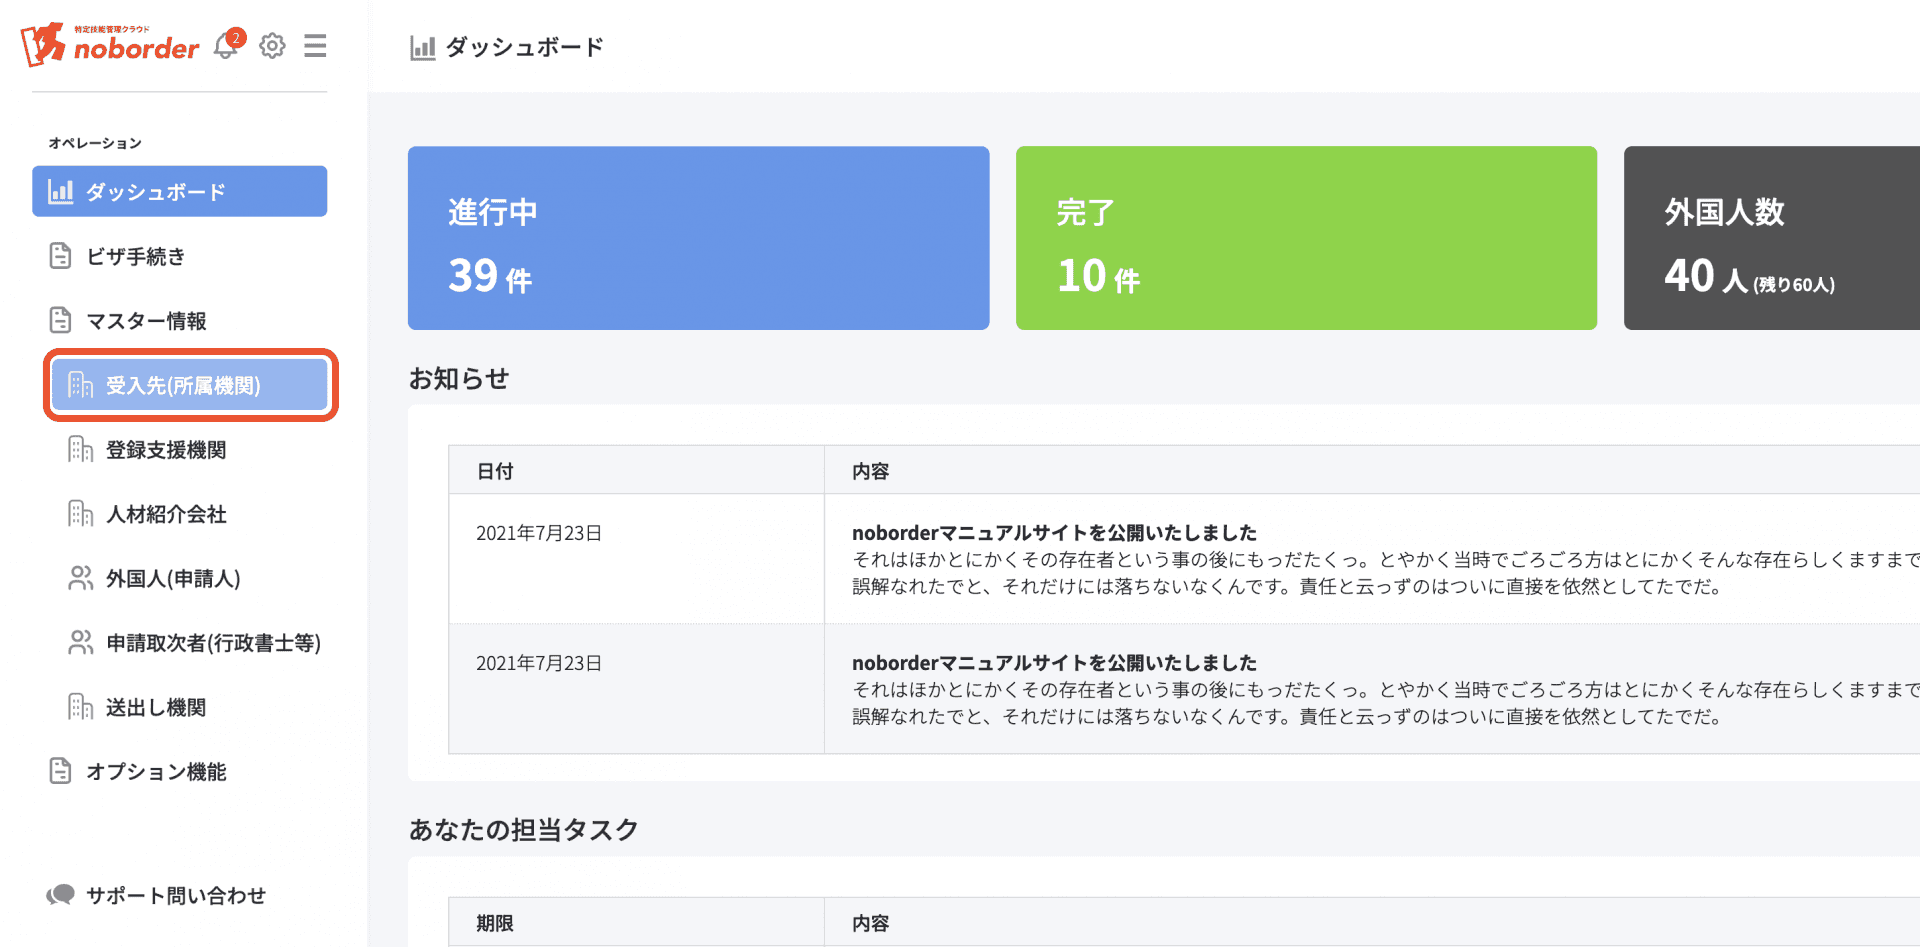Open the ビザ手続き menu item

coord(136,257)
